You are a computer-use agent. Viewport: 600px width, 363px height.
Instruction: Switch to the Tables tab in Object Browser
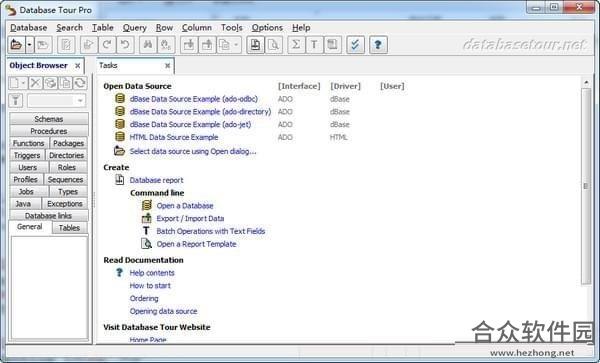[x=69, y=228]
